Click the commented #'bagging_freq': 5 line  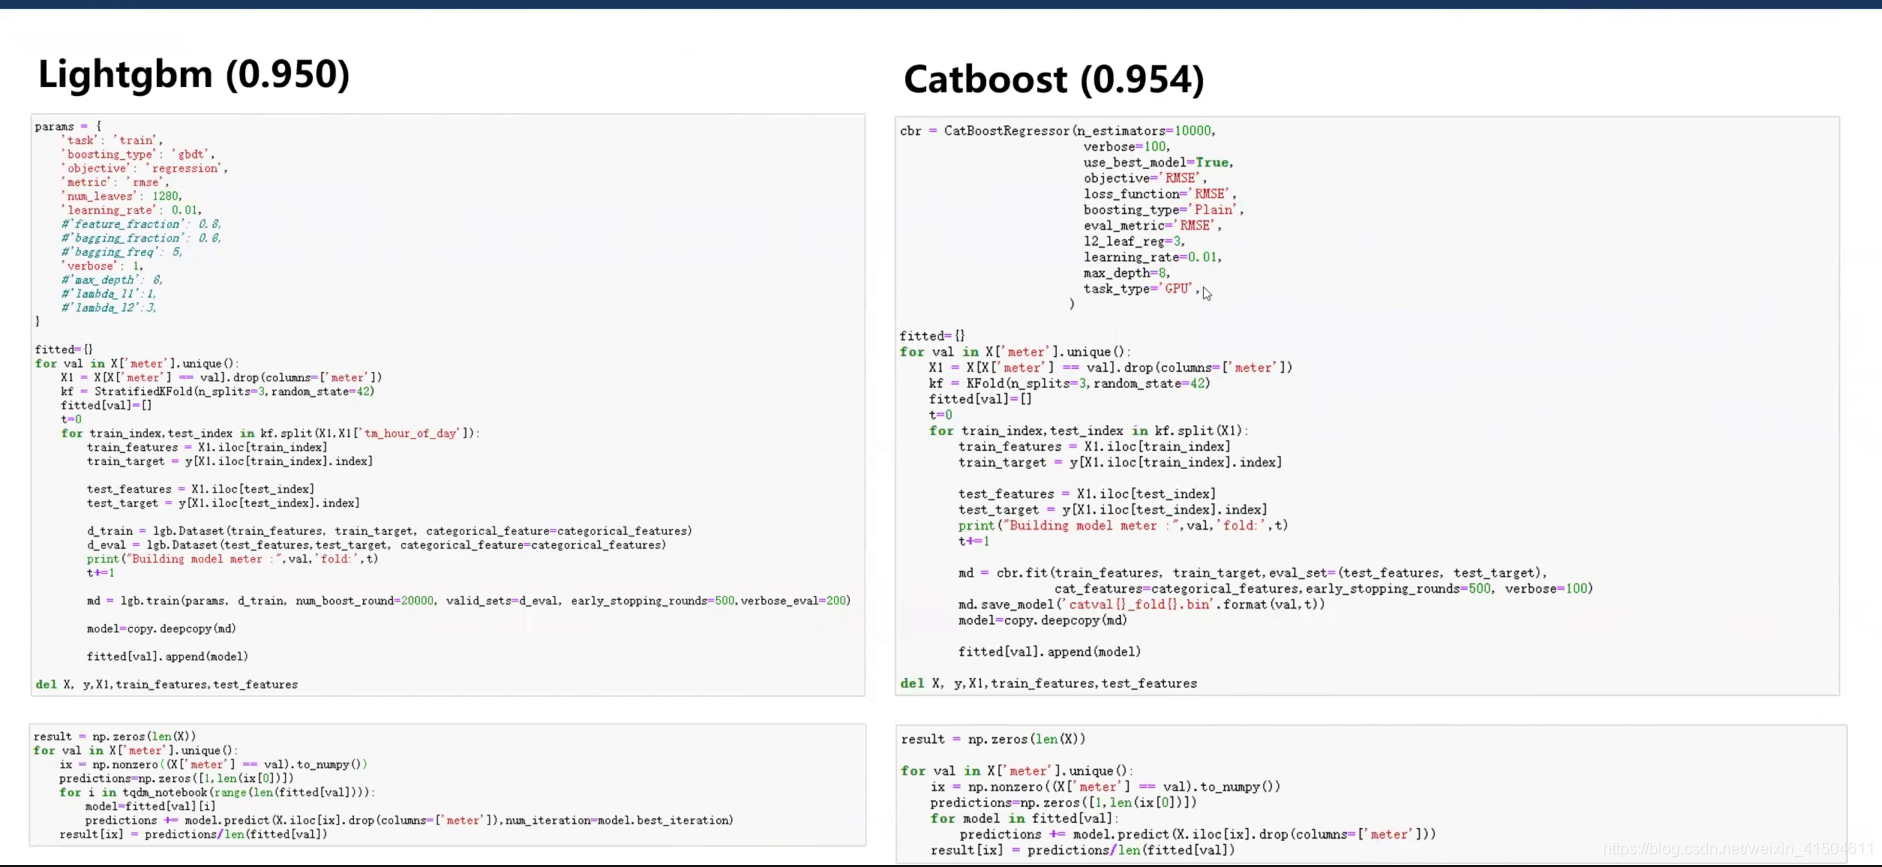tap(122, 253)
